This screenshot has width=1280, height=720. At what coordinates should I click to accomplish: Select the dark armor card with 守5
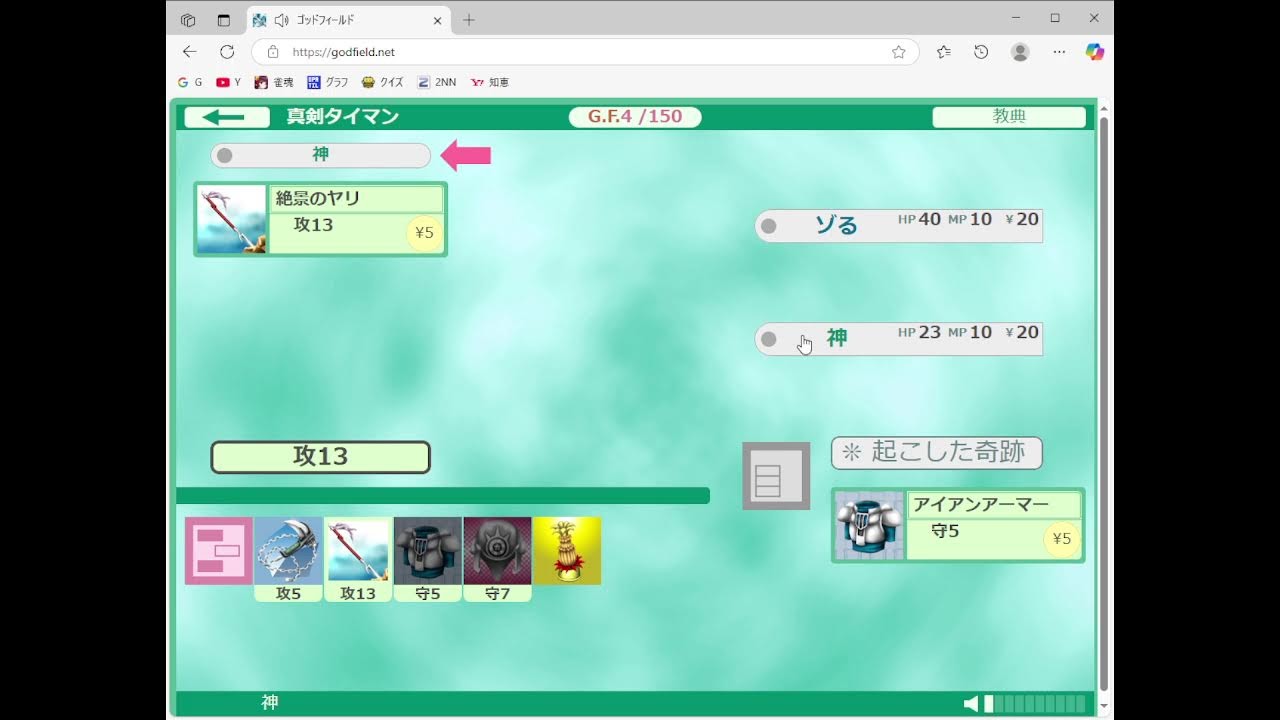[x=428, y=551]
